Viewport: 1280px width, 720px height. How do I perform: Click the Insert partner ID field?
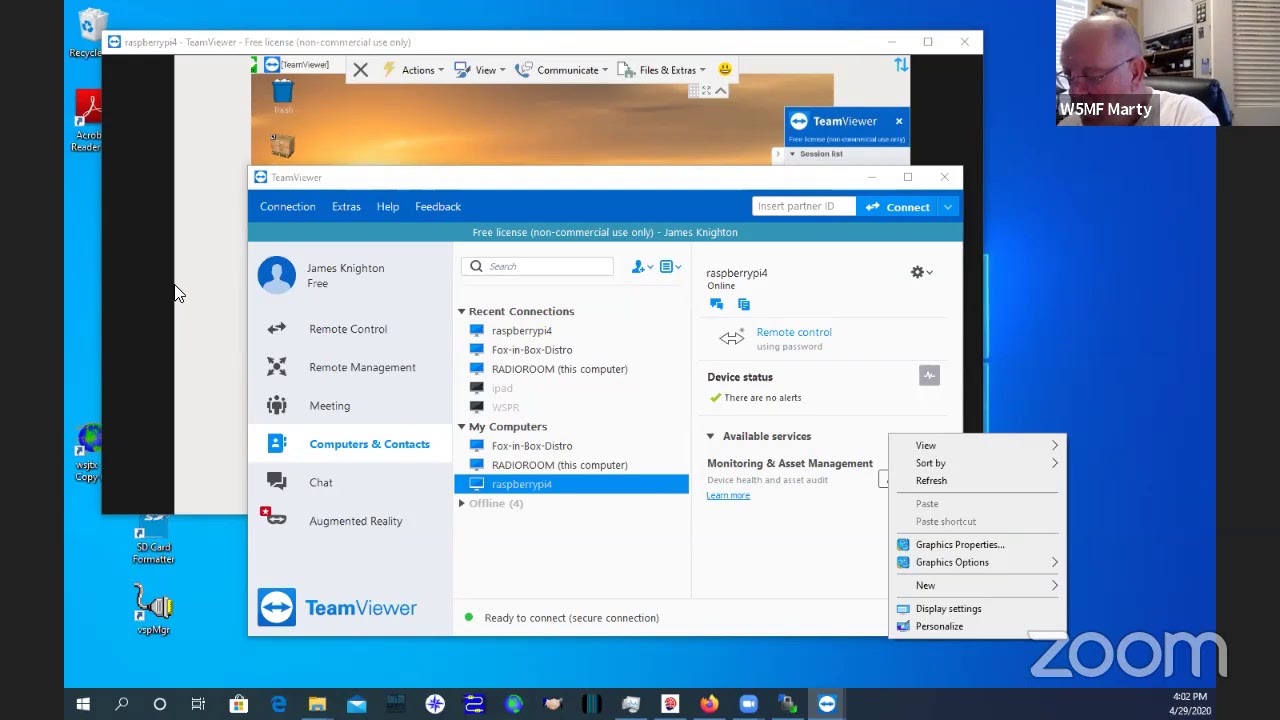[804, 207]
